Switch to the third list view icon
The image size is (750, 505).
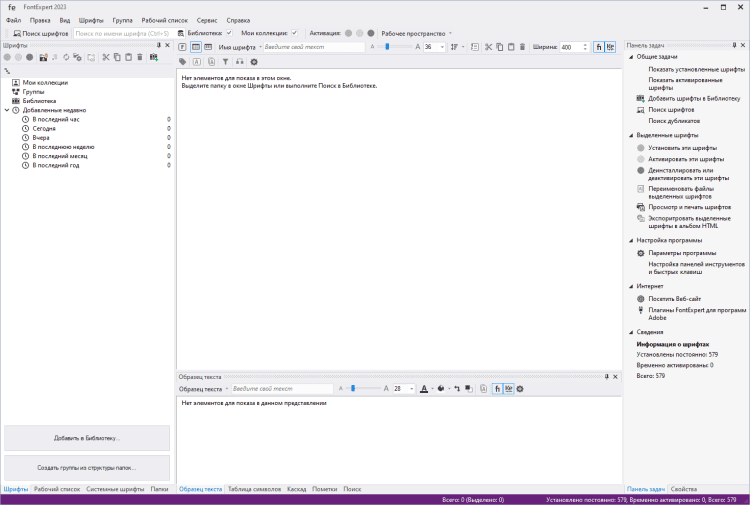(x=208, y=47)
